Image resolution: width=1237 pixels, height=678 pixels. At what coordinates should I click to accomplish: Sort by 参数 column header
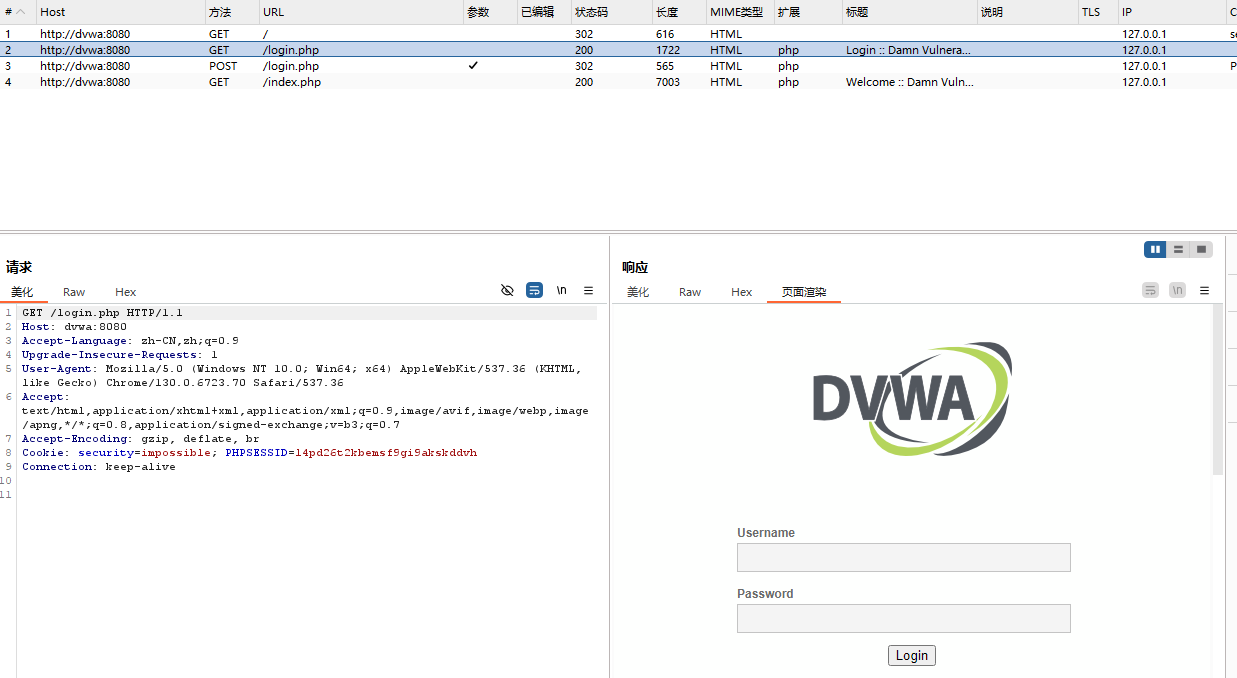point(490,12)
